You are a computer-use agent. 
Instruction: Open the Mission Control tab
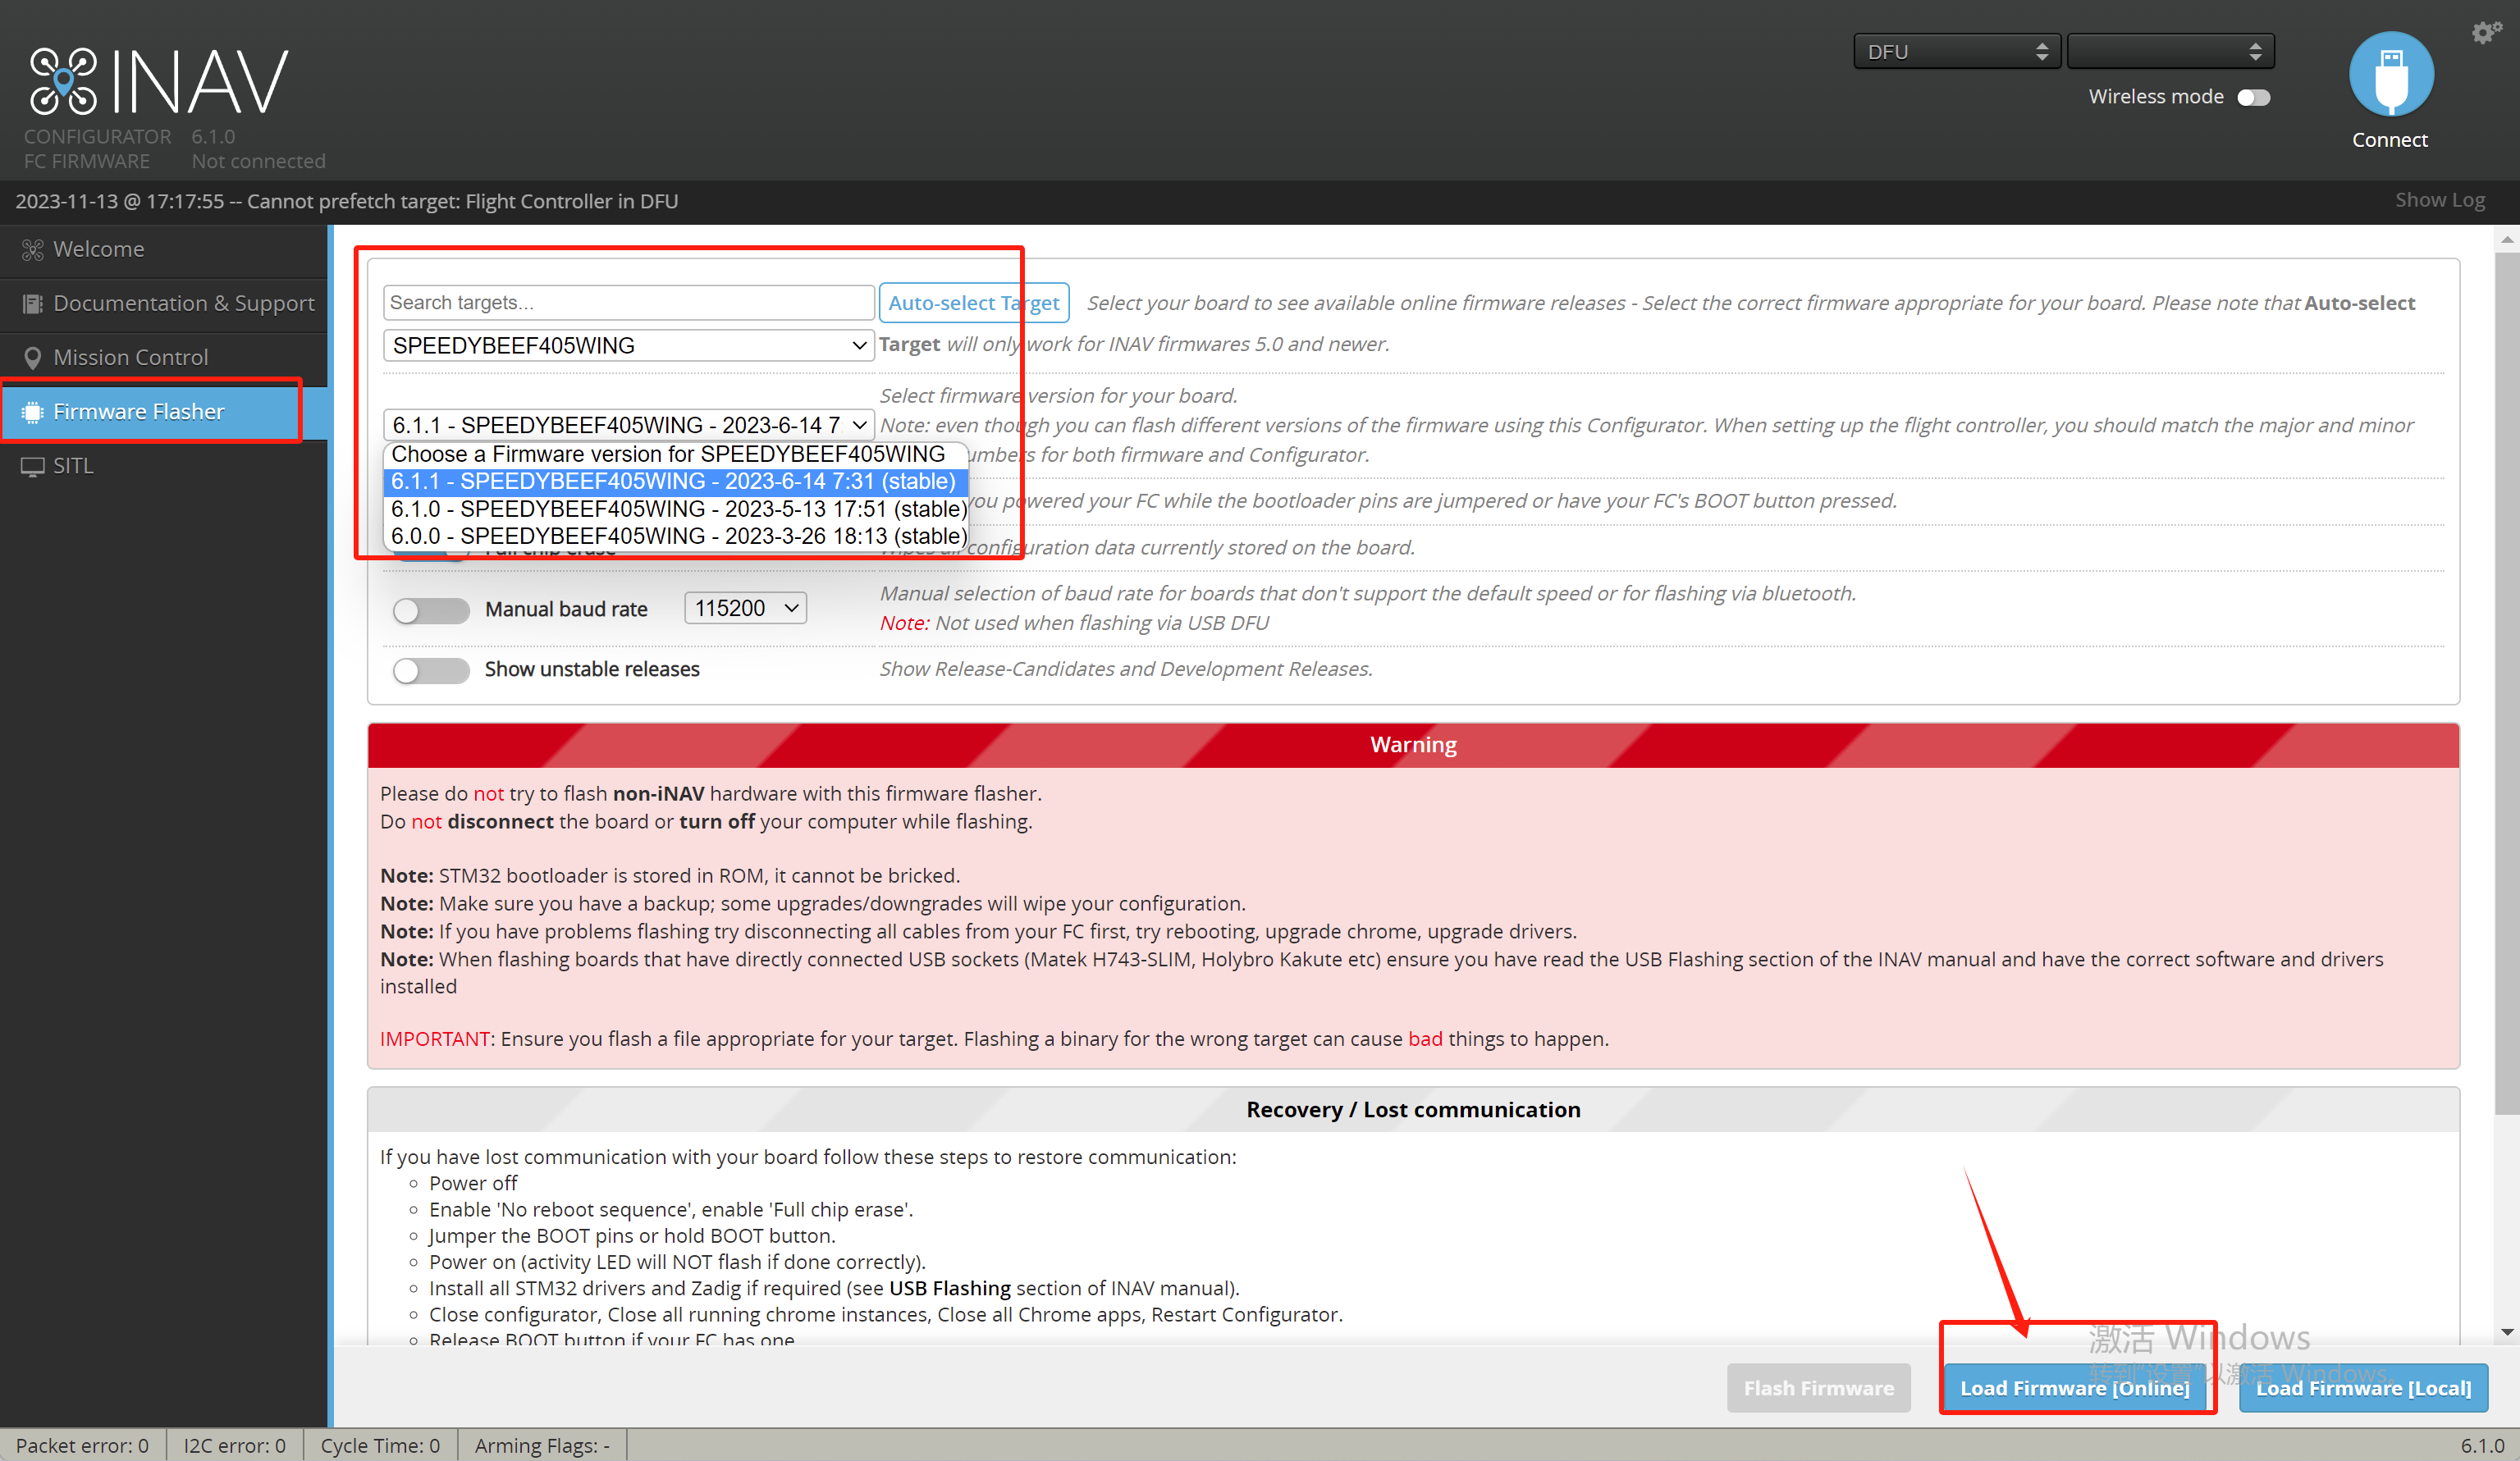[x=164, y=357]
